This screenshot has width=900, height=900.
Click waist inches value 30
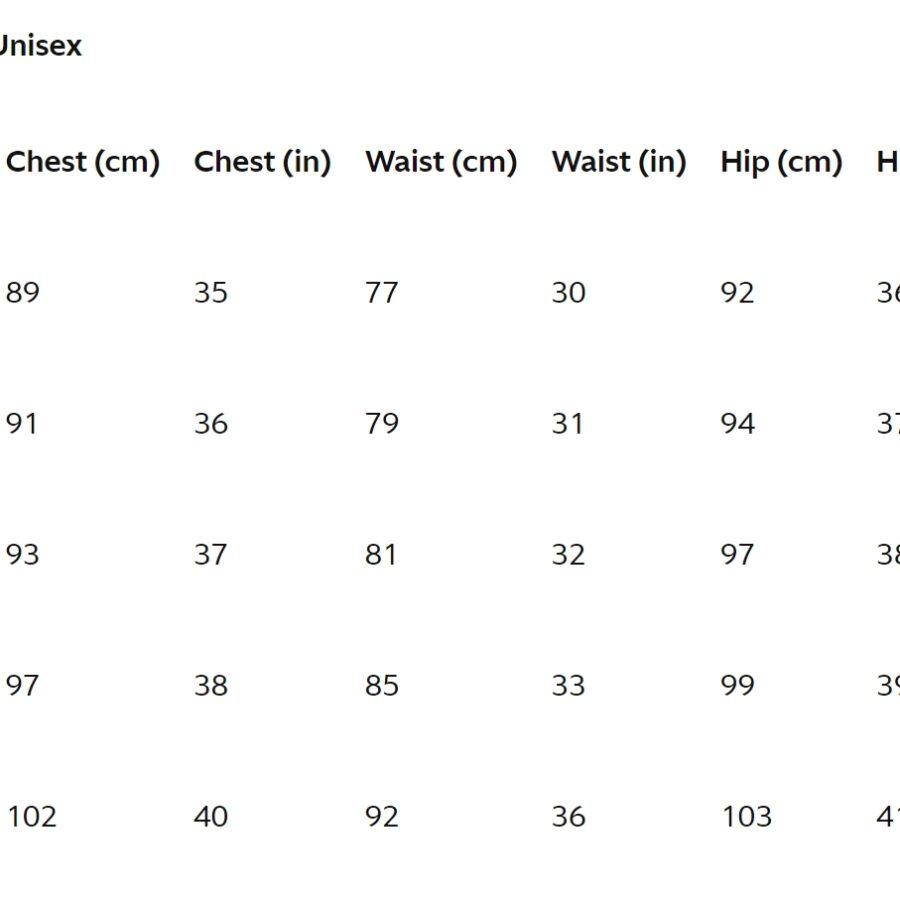click(x=568, y=293)
